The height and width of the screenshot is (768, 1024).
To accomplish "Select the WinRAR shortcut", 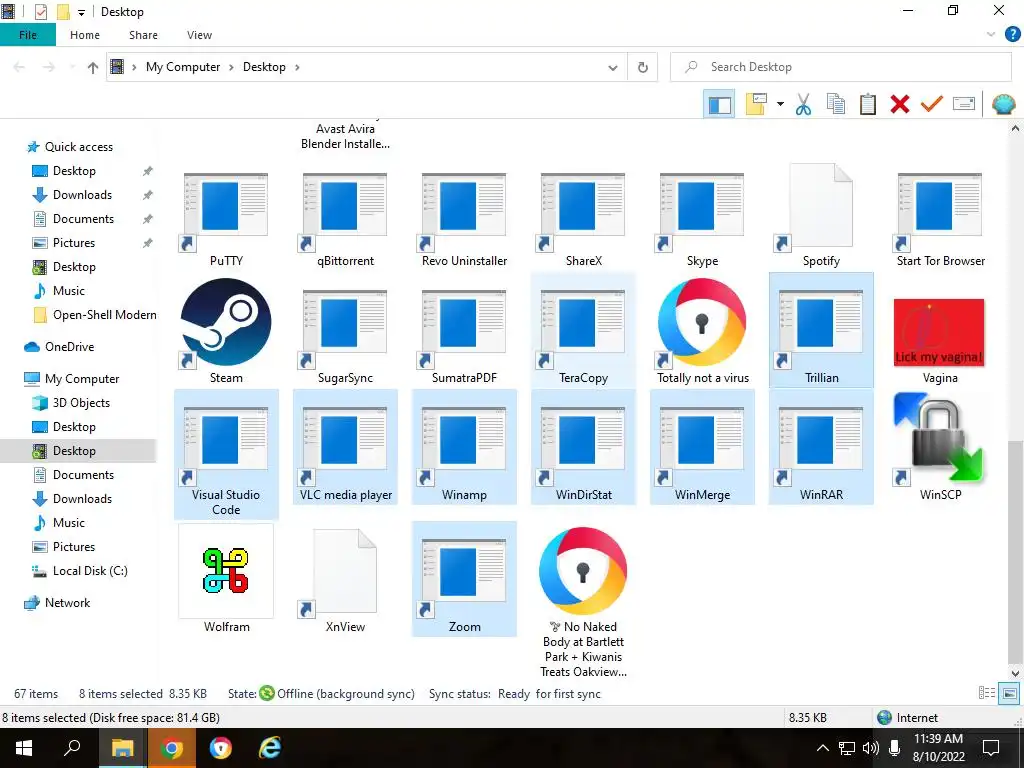I will coord(821,447).
